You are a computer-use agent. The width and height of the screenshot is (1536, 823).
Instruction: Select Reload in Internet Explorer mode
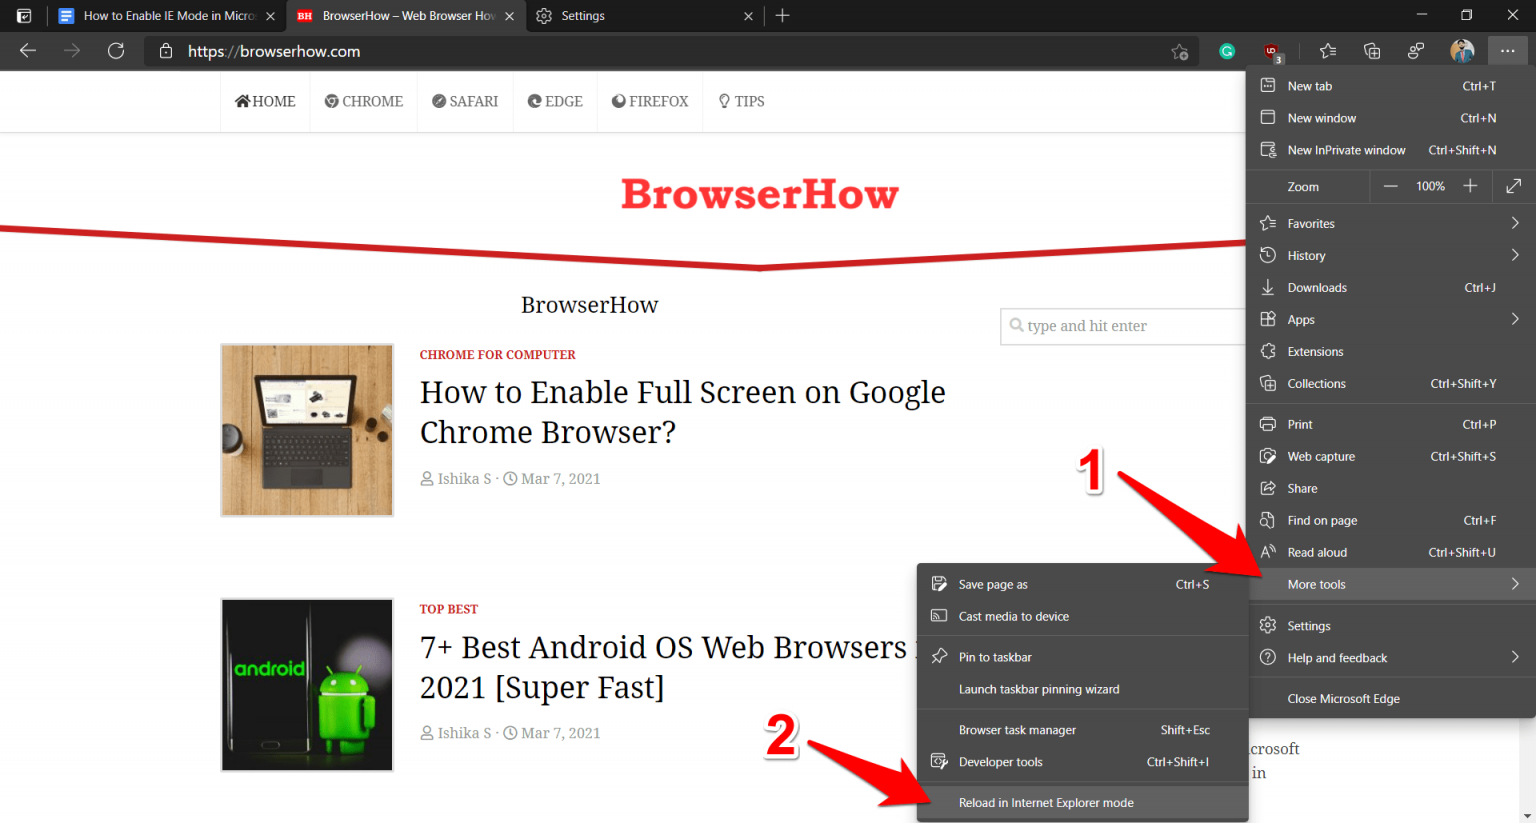pyautogui.click(x=1046, y=802)
